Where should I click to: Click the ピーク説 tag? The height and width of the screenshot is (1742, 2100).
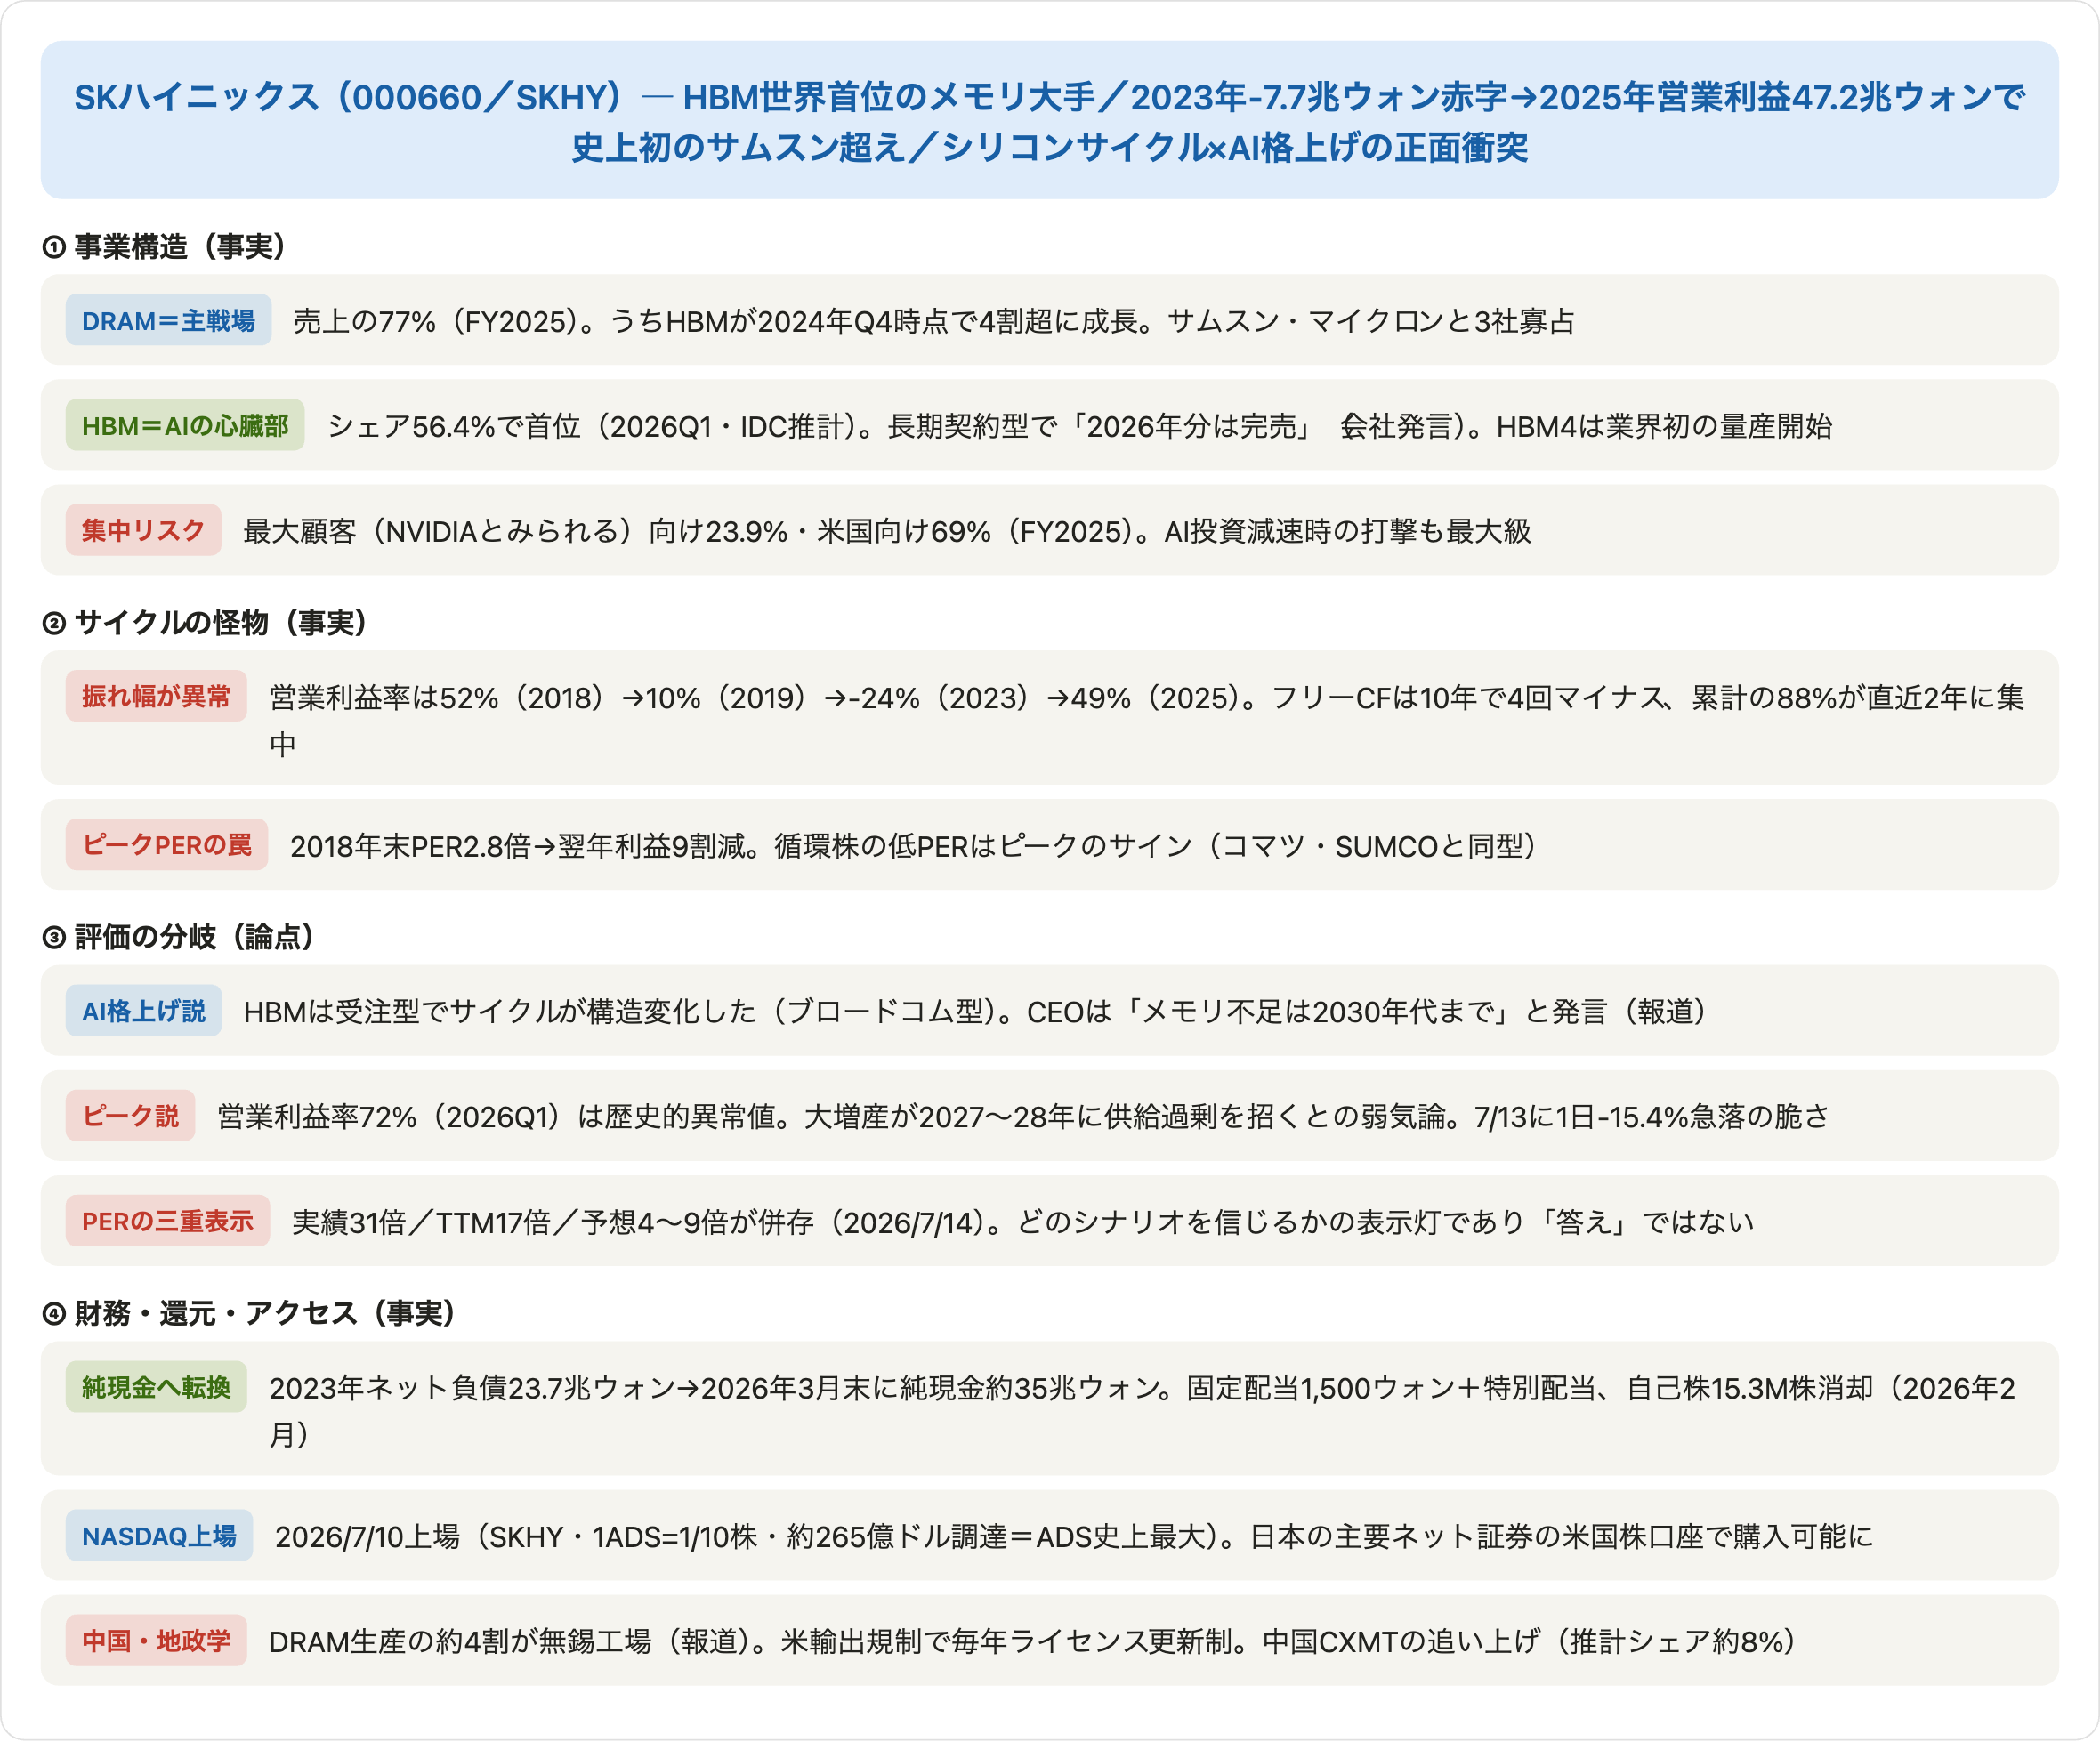tap(130, 1115)
